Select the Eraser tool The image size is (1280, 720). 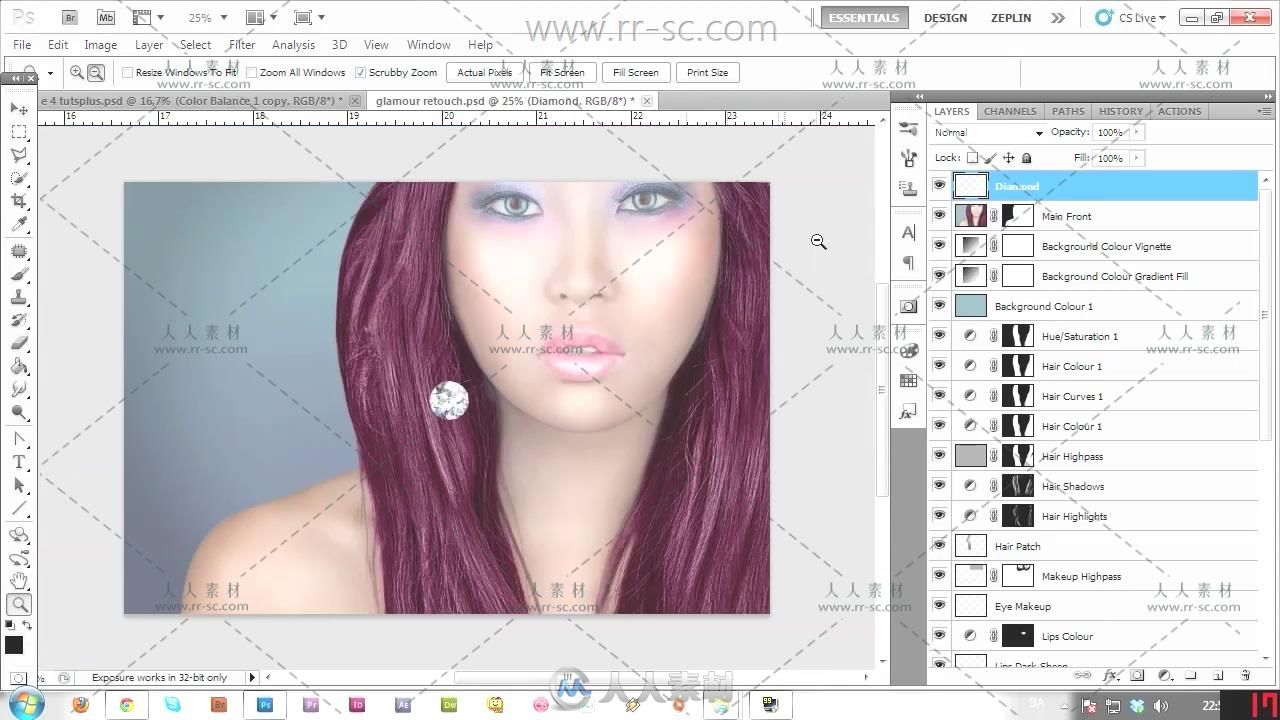click(19, 344)
